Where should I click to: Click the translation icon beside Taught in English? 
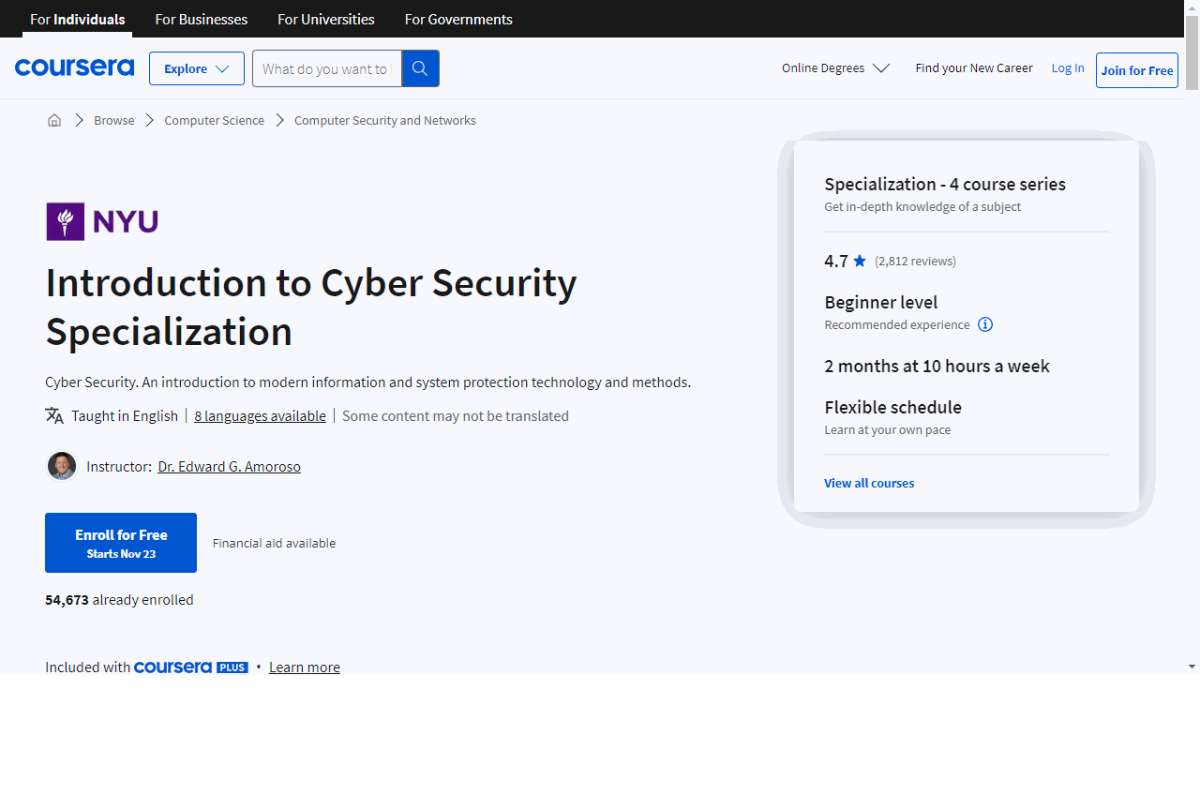click(54, 415)
